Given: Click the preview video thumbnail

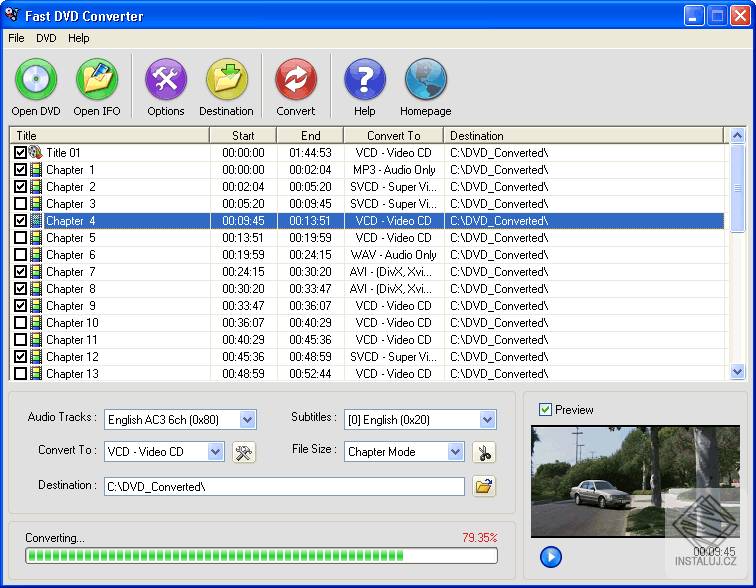Looking at the screenshot, I should point(635,481).
